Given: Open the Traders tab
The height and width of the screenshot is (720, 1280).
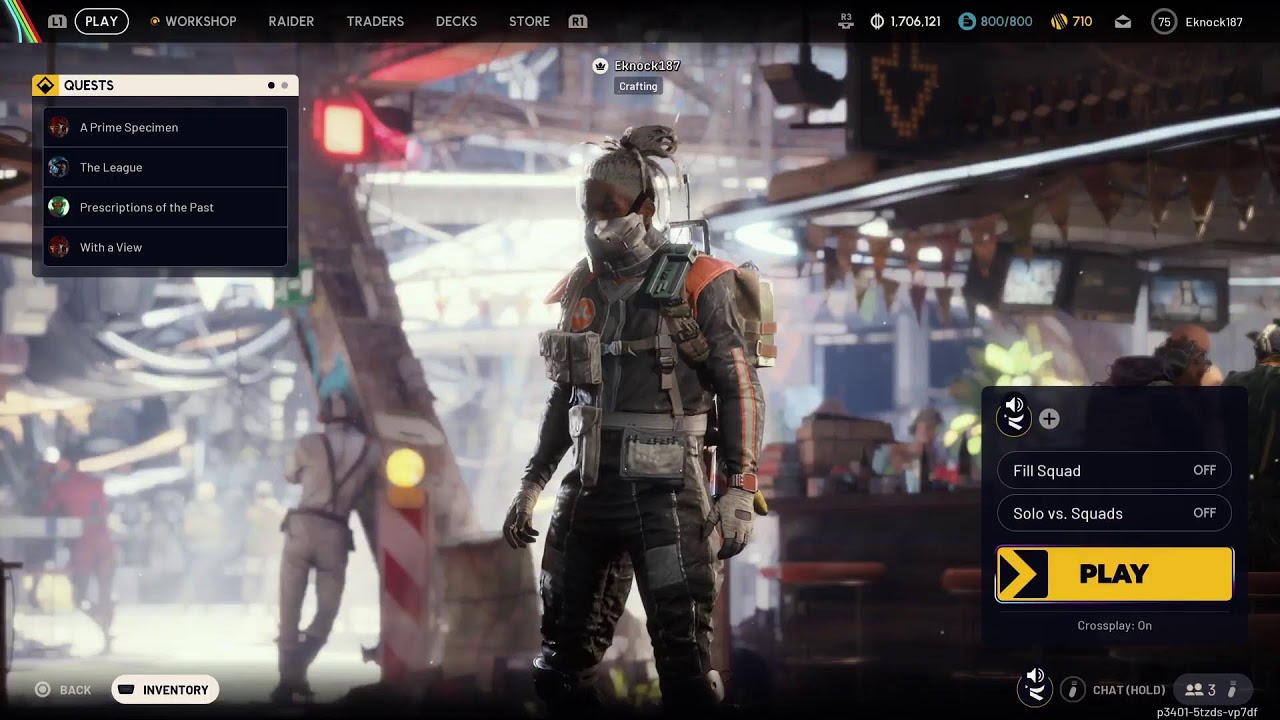Looking at the screenshot, I should coord(375,21).
